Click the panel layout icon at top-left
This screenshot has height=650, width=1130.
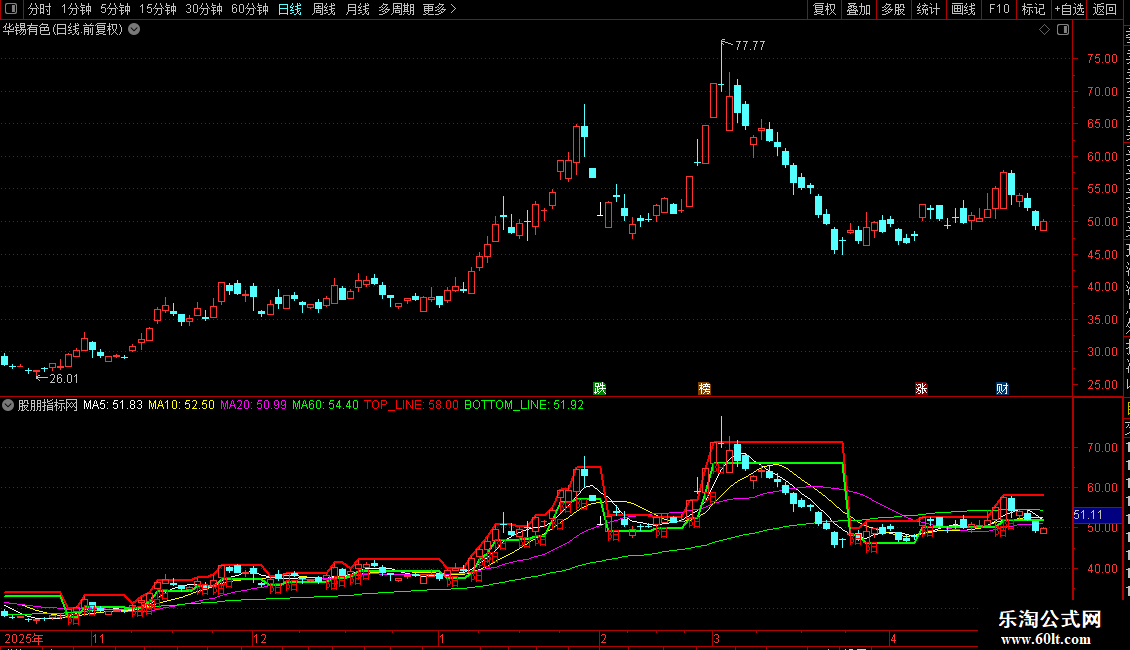click(x=11, y=9)
